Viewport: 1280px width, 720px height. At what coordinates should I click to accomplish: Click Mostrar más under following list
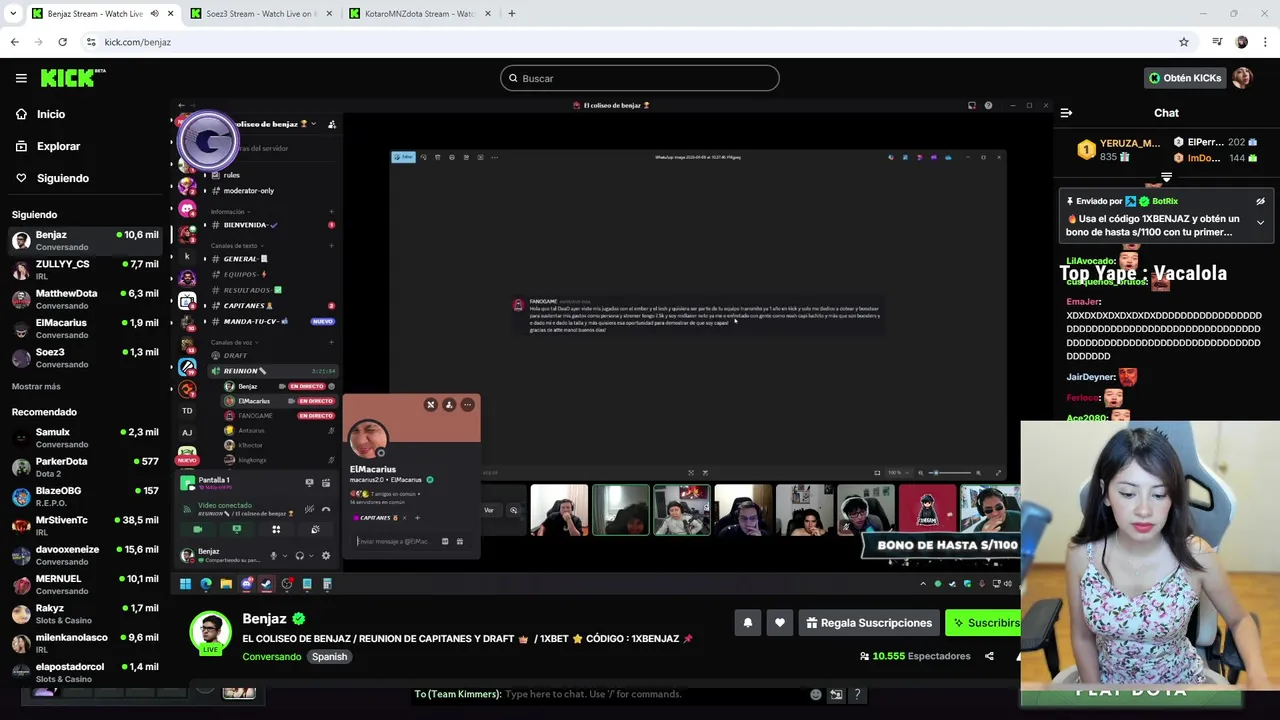pyautogui.click(x=36, y=386)
